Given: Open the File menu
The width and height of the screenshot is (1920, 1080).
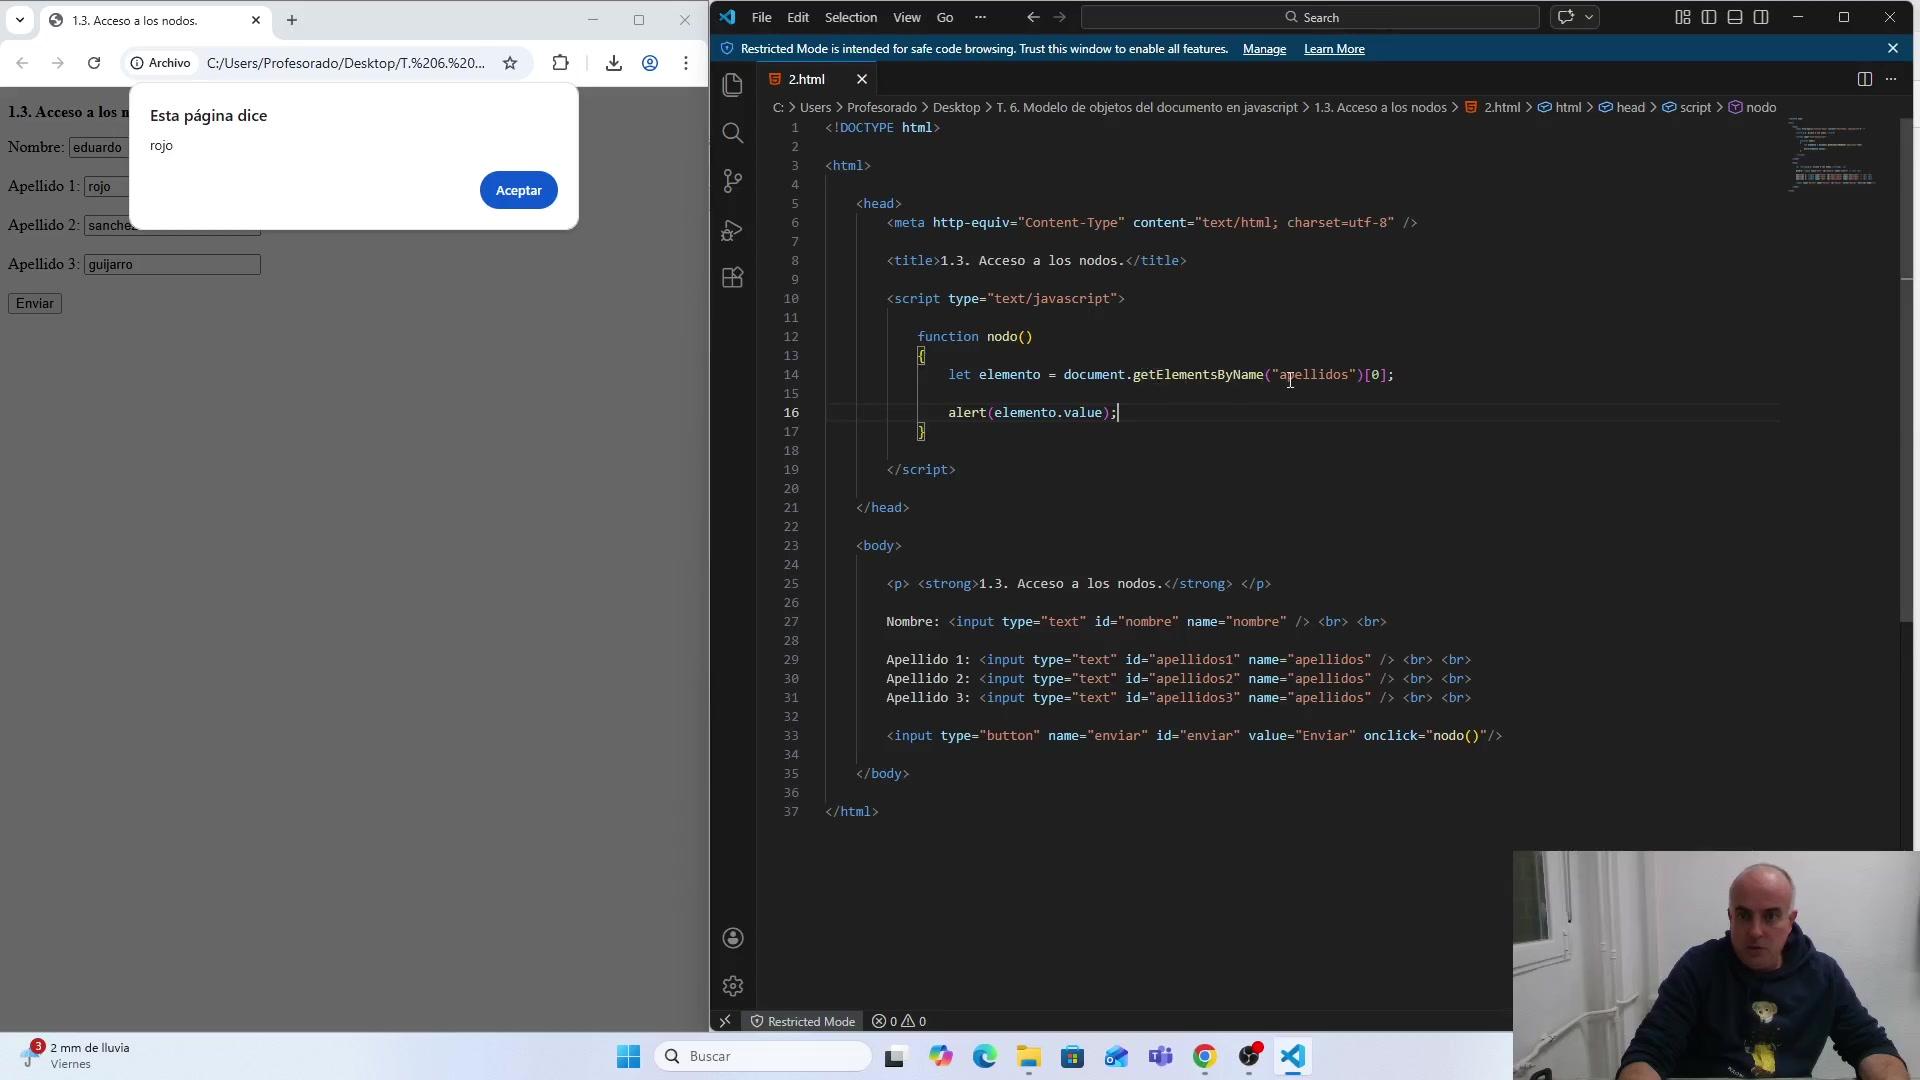Looking at the screenshot, I should [762, 17].
